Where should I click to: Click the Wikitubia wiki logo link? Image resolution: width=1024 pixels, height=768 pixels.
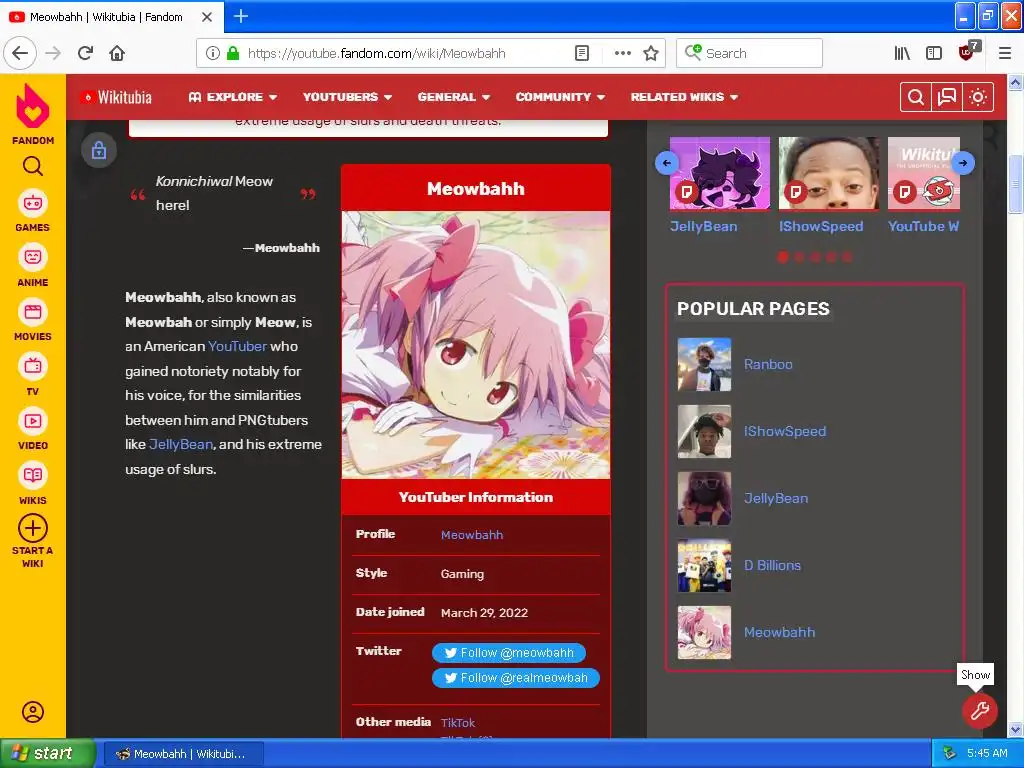(116, 97)
